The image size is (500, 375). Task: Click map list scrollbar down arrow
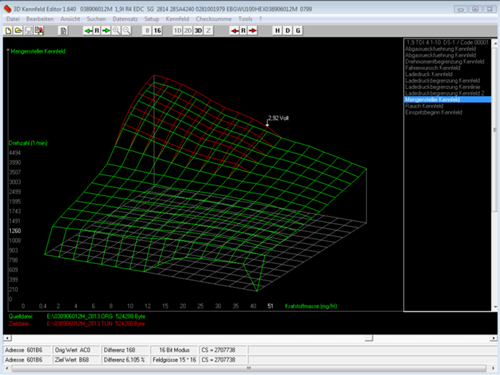[x=495, y=307]
